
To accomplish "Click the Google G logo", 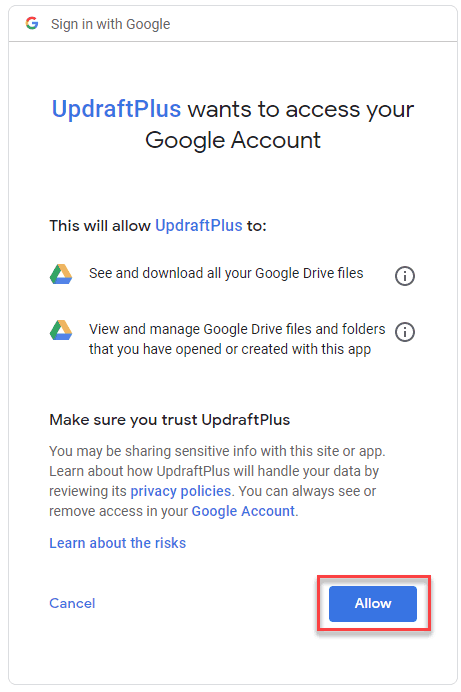I will 32,23.
